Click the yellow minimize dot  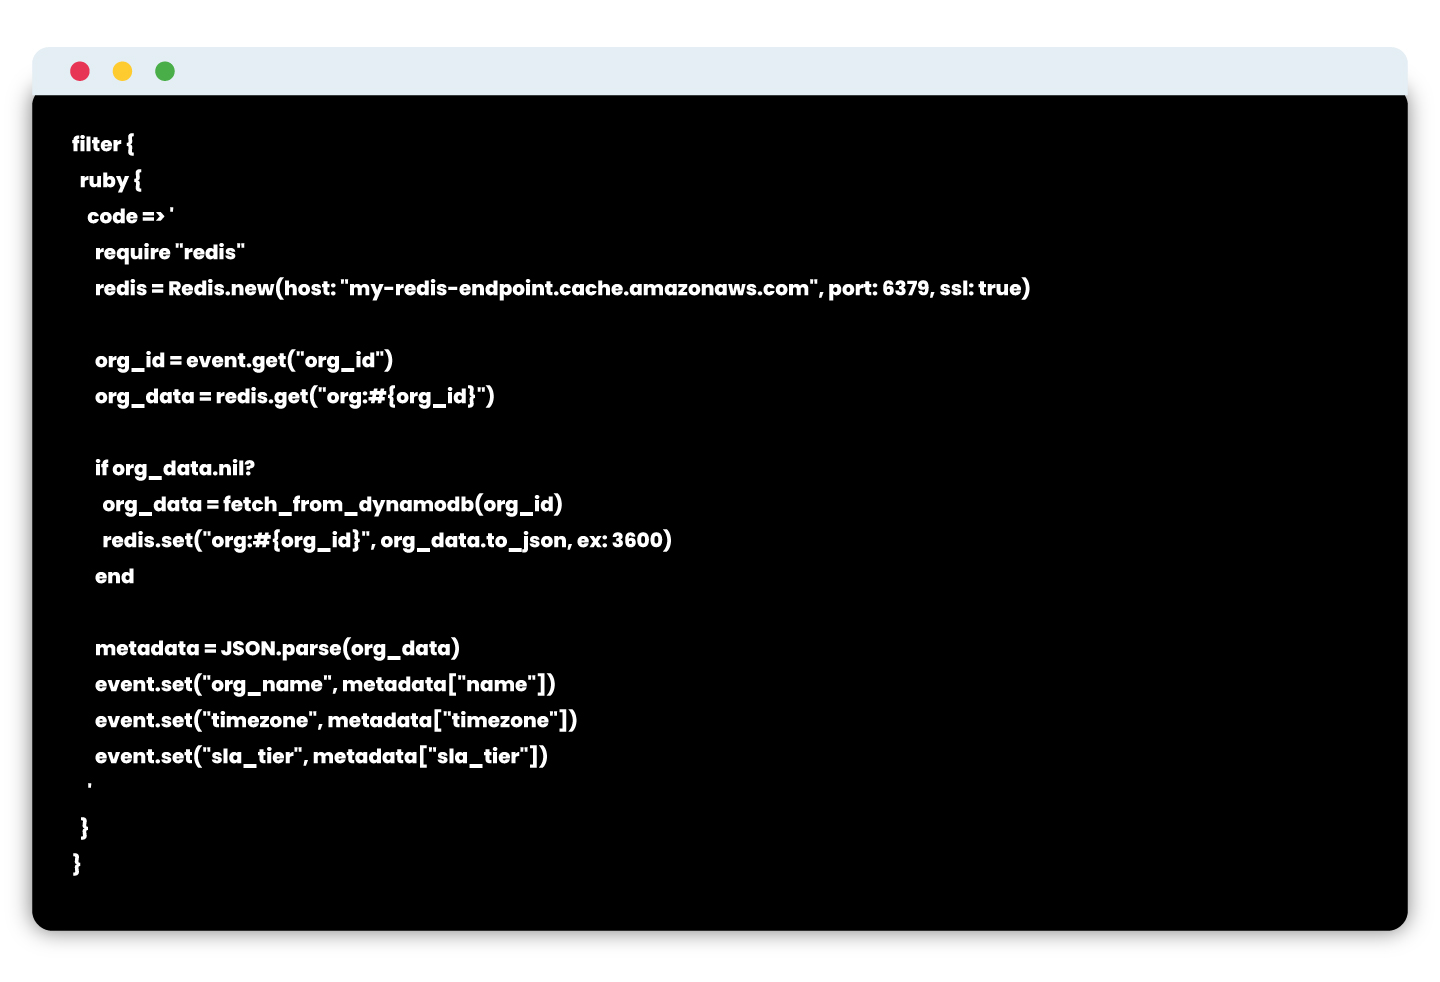tap(122, 71)
